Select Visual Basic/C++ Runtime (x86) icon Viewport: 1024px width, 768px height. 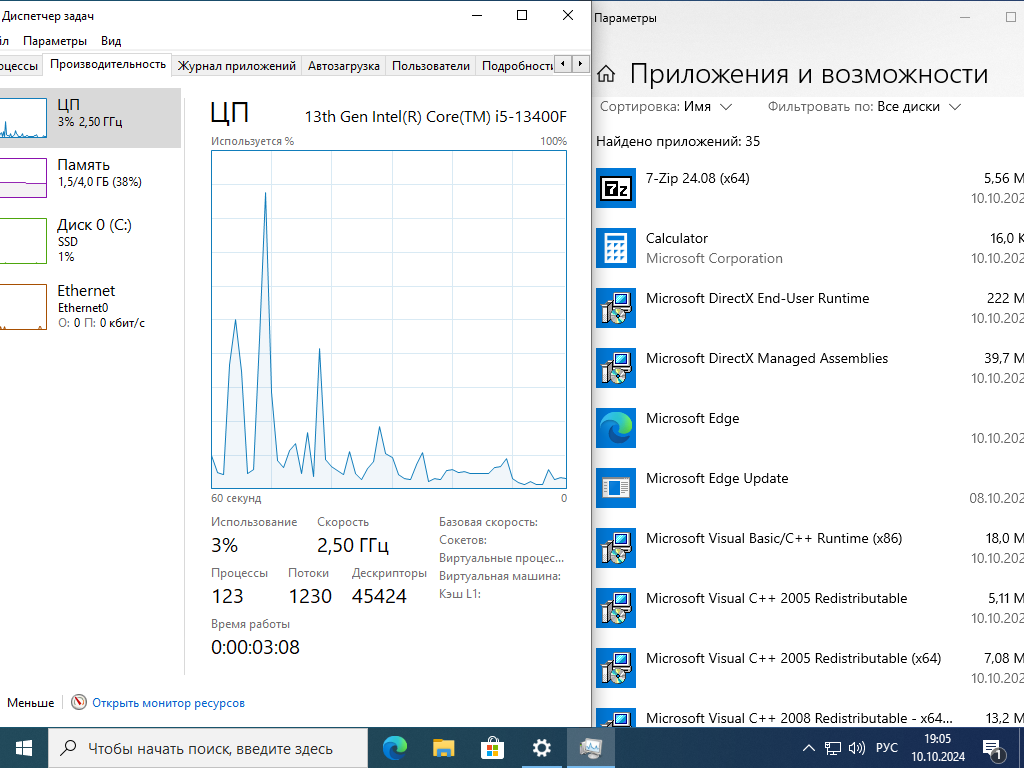click(x=616, y=549)
